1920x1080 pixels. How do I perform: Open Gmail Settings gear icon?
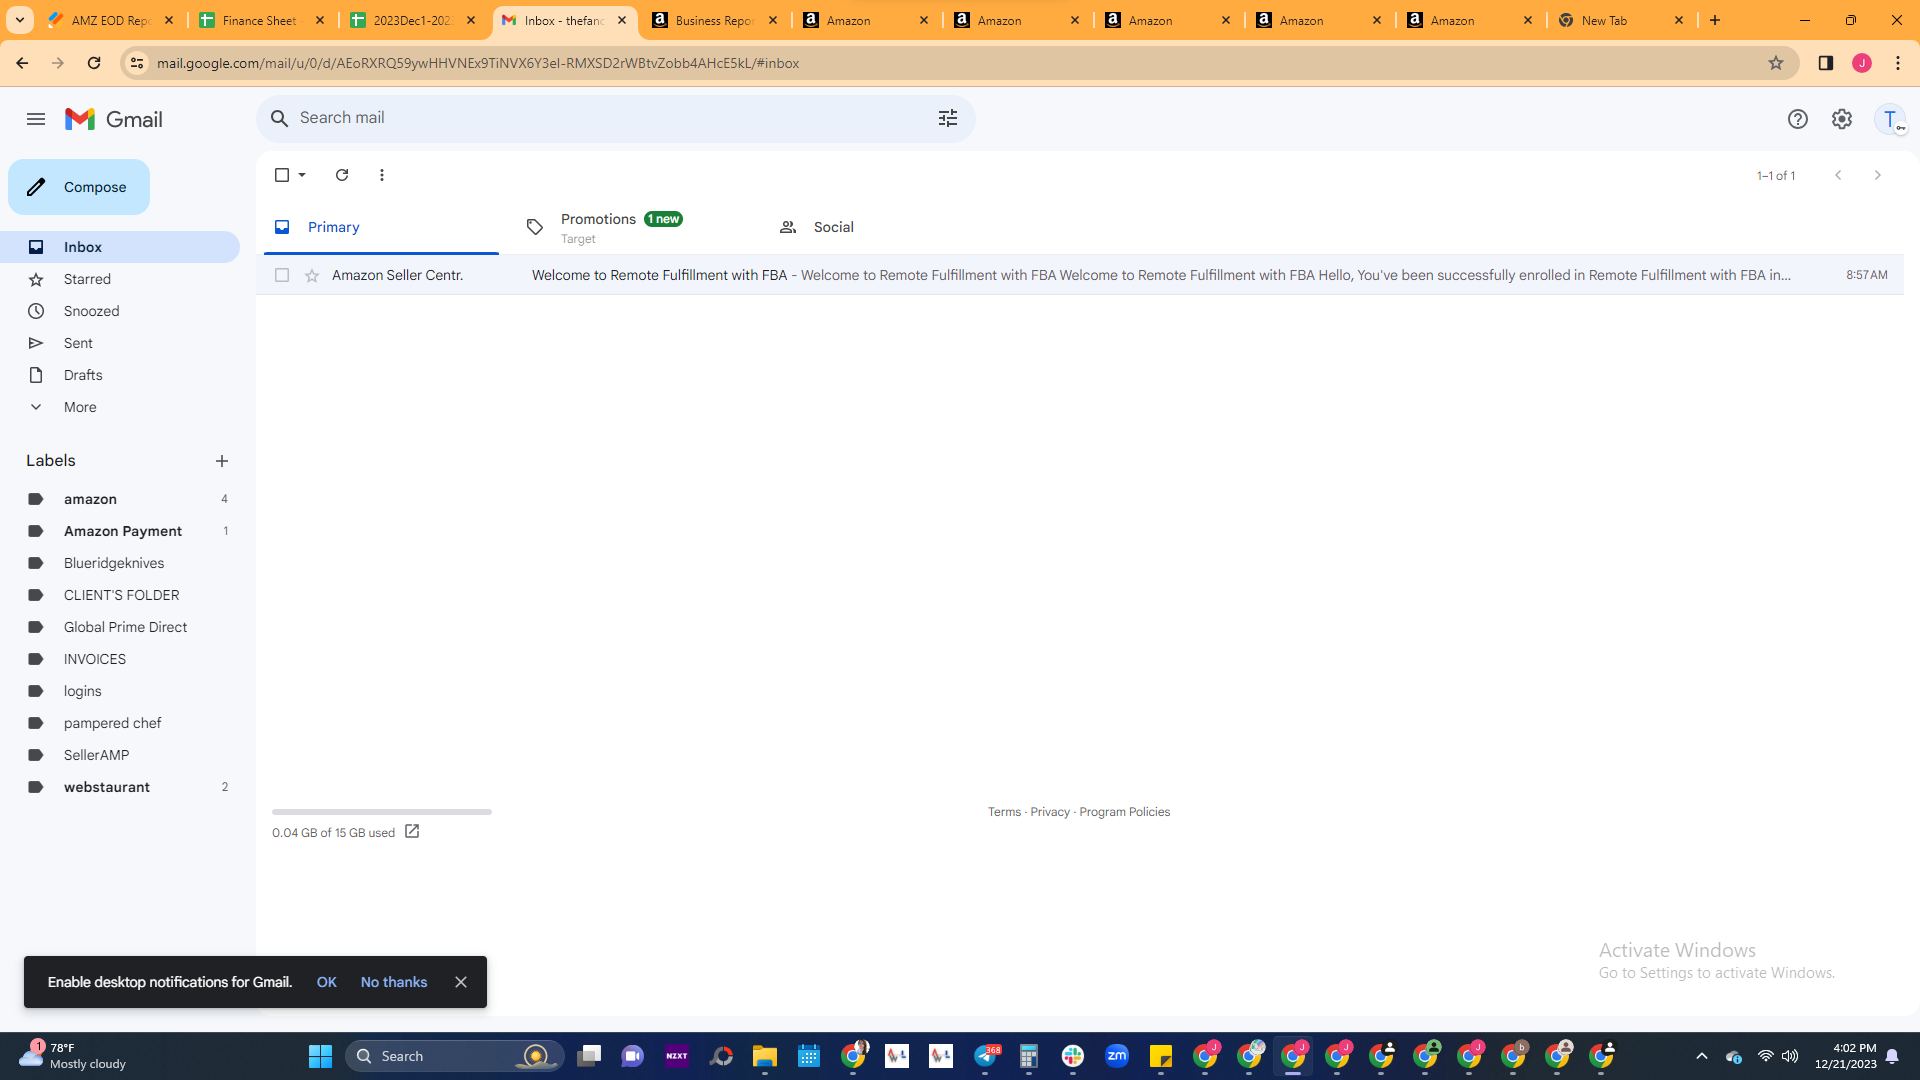[1842, 119]
